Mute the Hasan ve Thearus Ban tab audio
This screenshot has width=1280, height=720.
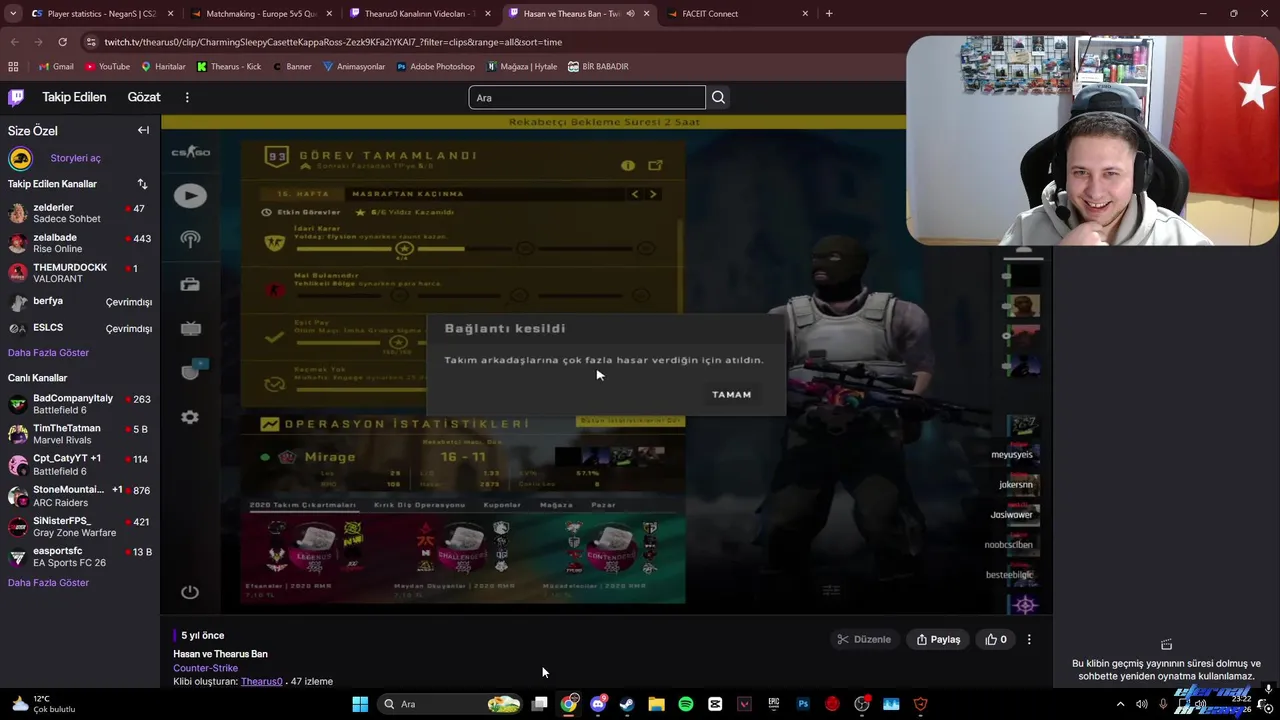pyautogui.click(x=630, y=14)
